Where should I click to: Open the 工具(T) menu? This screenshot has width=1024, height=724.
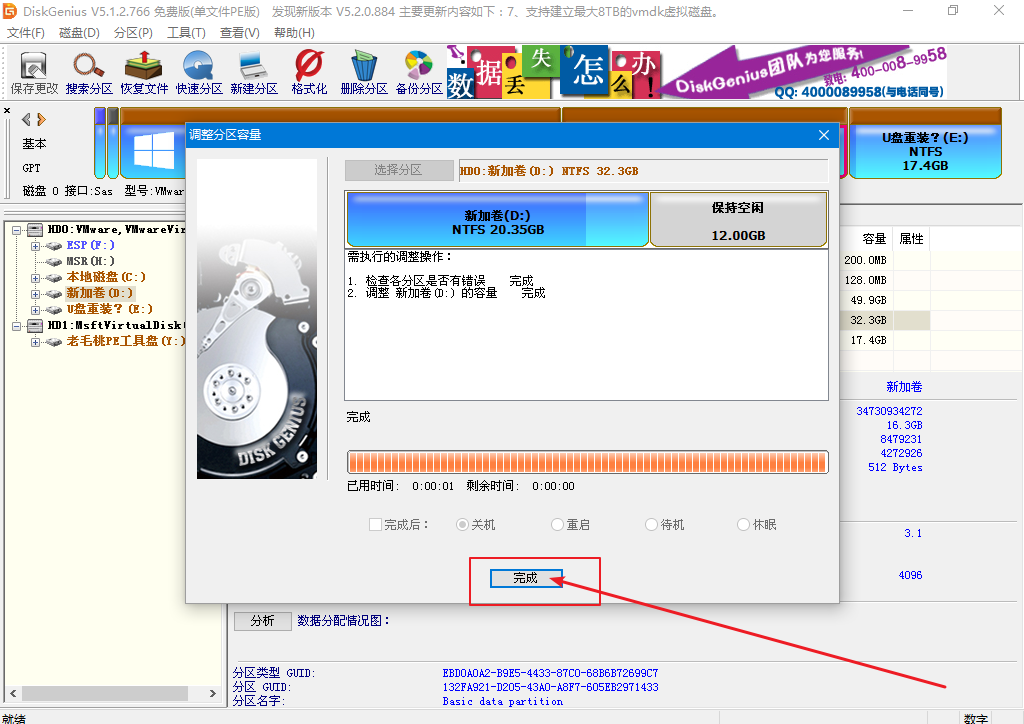pyautogui.click(x=186, y=33)
